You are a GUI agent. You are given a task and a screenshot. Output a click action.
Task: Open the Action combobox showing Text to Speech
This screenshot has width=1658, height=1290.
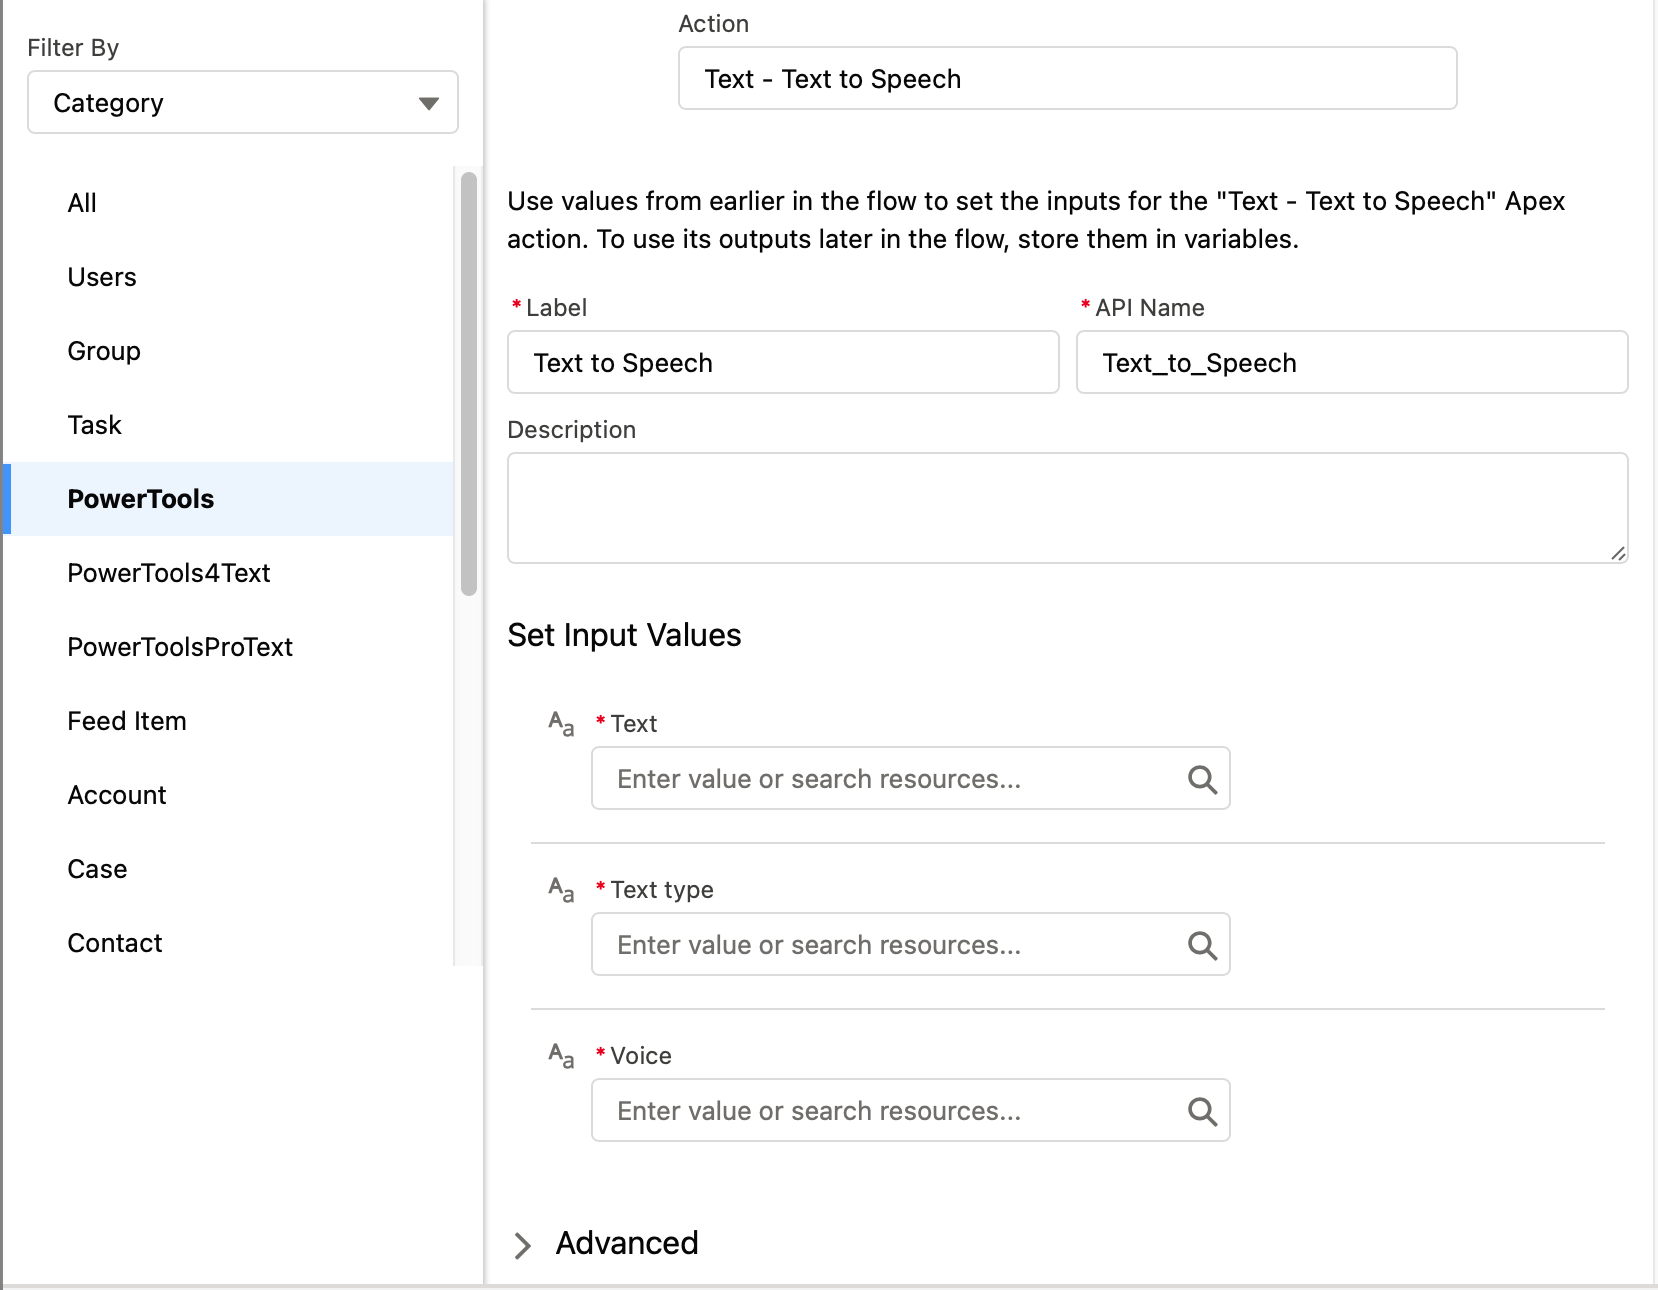point(1066,78)
